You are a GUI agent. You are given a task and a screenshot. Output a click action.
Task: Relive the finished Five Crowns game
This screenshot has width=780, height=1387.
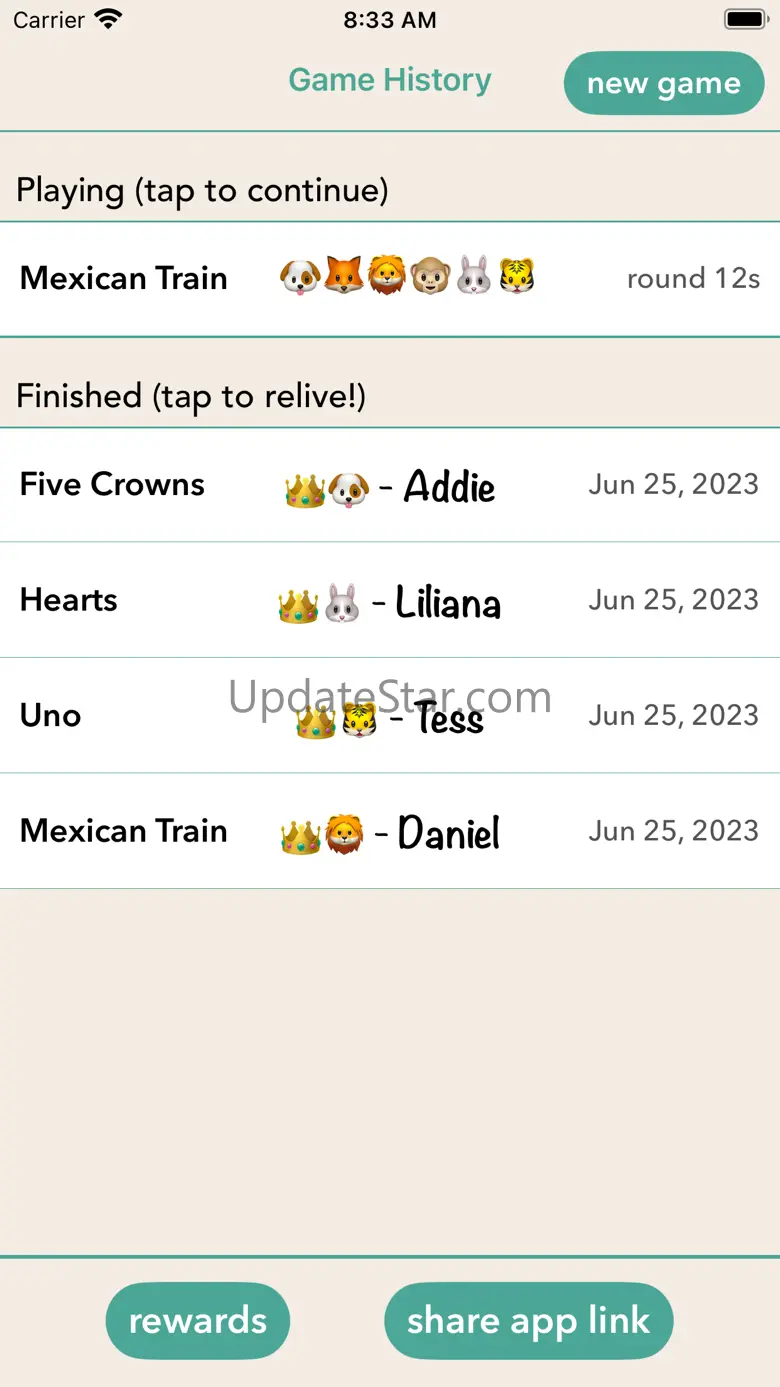coord(112,485)
